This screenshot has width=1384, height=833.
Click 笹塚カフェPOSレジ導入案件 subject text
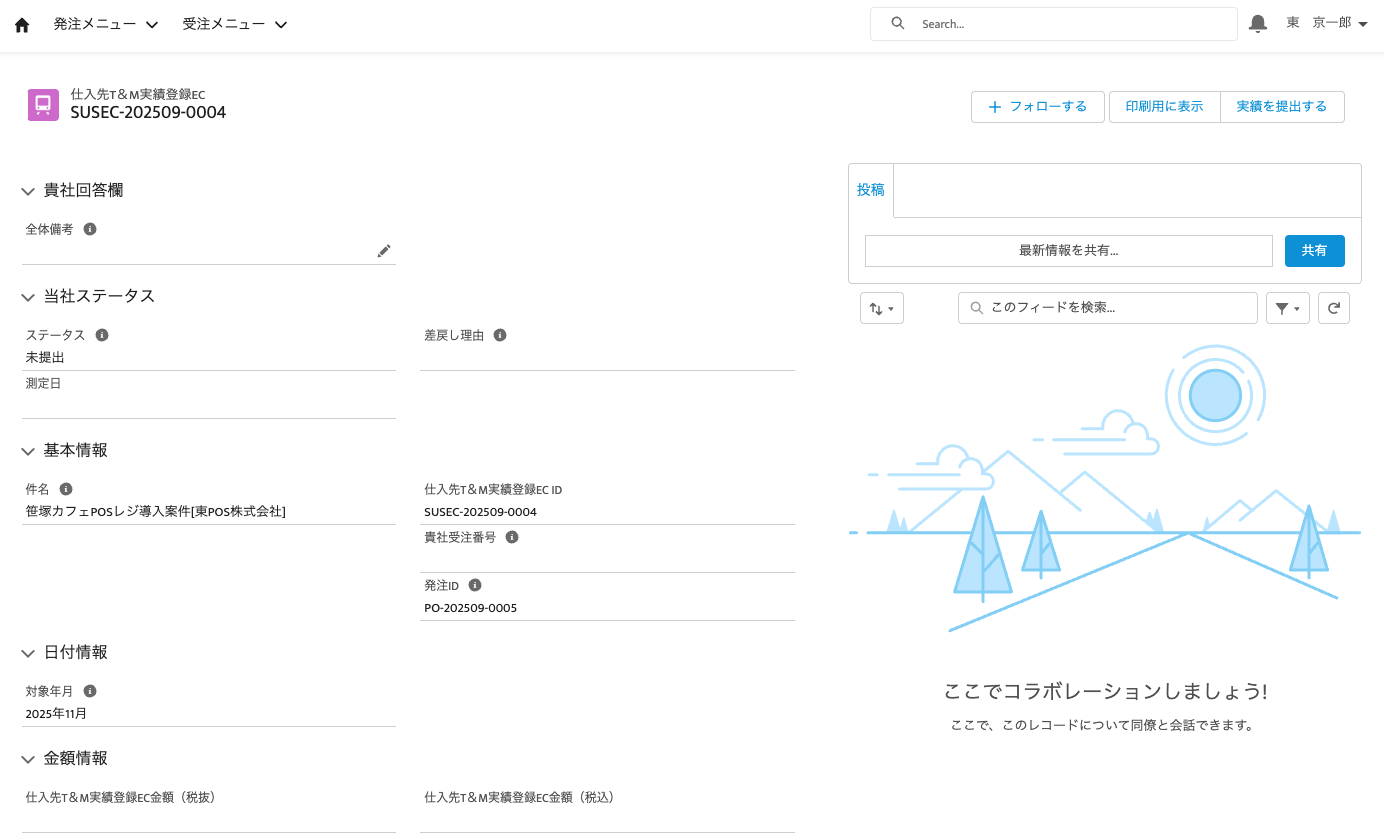pyautogui.click(x=155, y=512)
